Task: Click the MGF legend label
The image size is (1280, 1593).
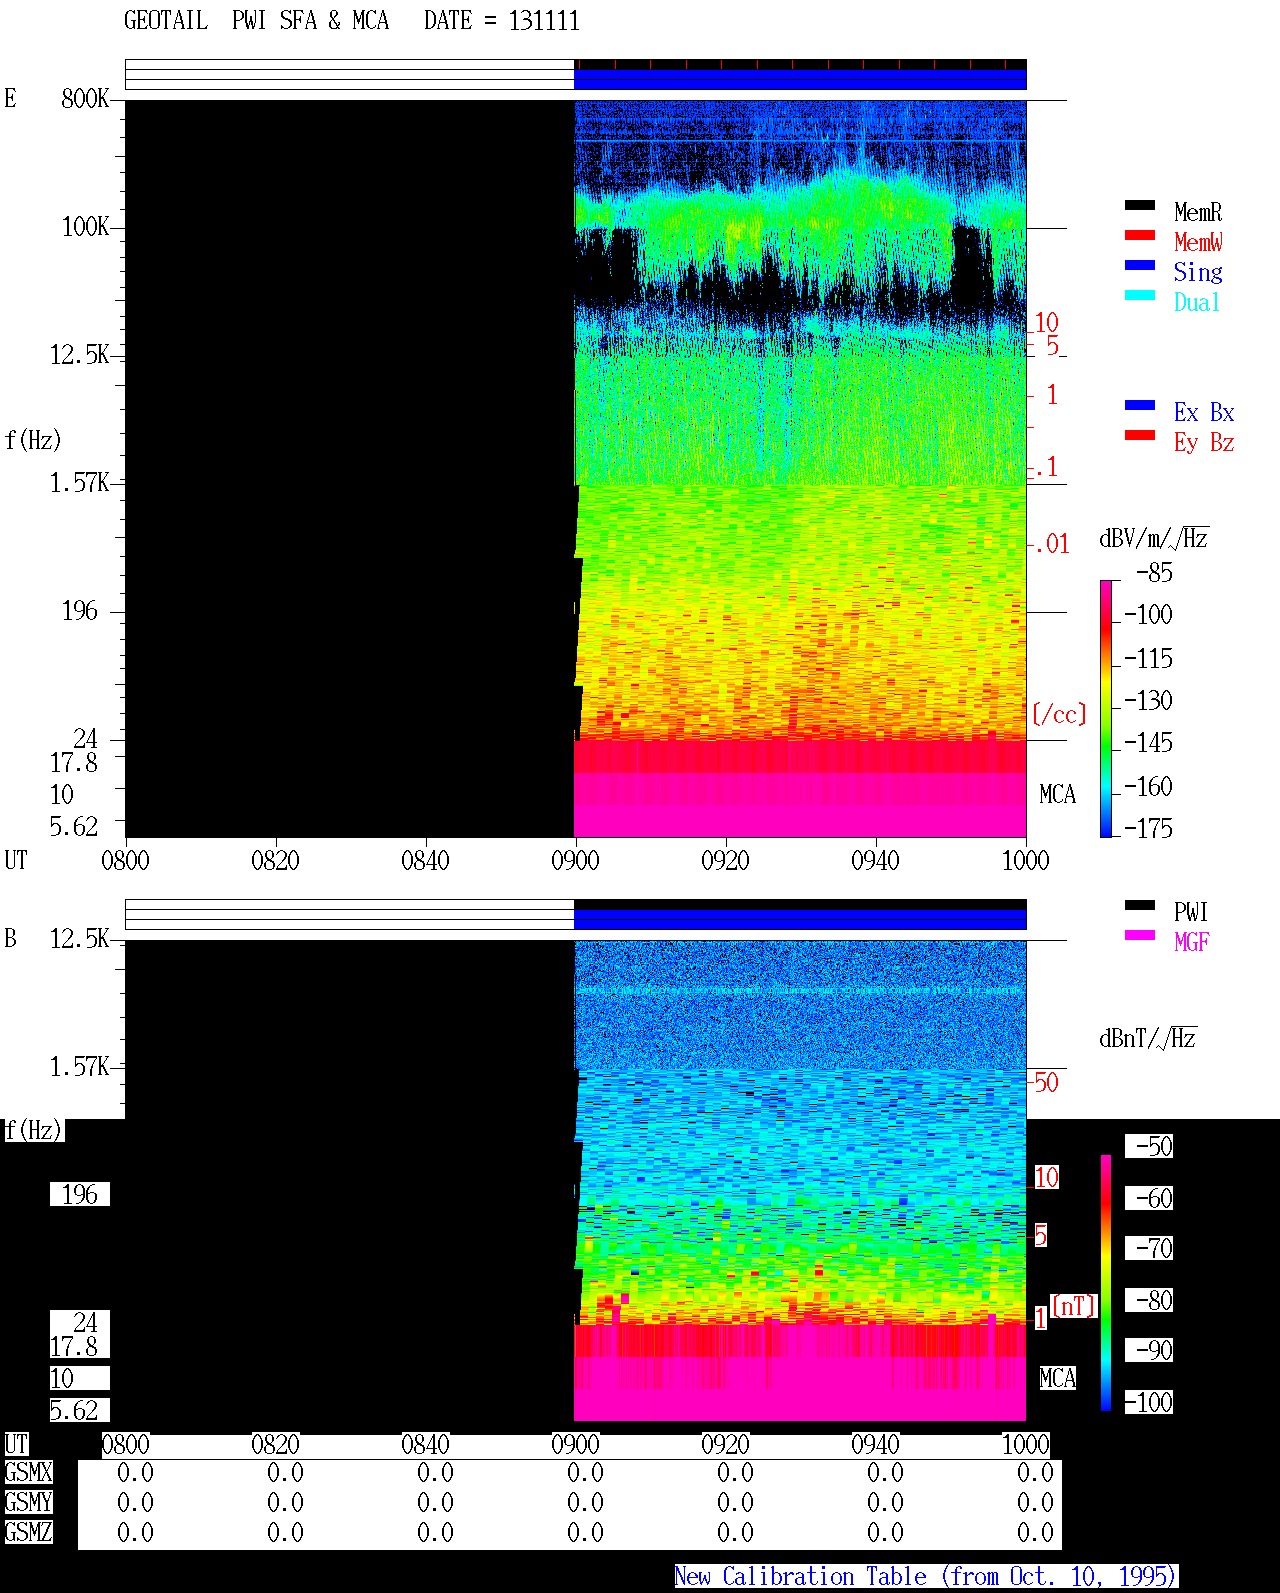Action: tap(1191, 942)
